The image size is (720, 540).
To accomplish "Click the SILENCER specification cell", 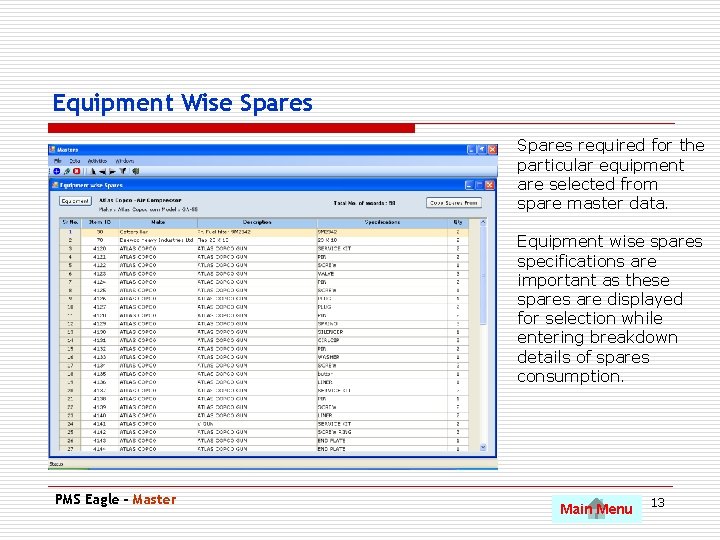I will tap(382, 332).
